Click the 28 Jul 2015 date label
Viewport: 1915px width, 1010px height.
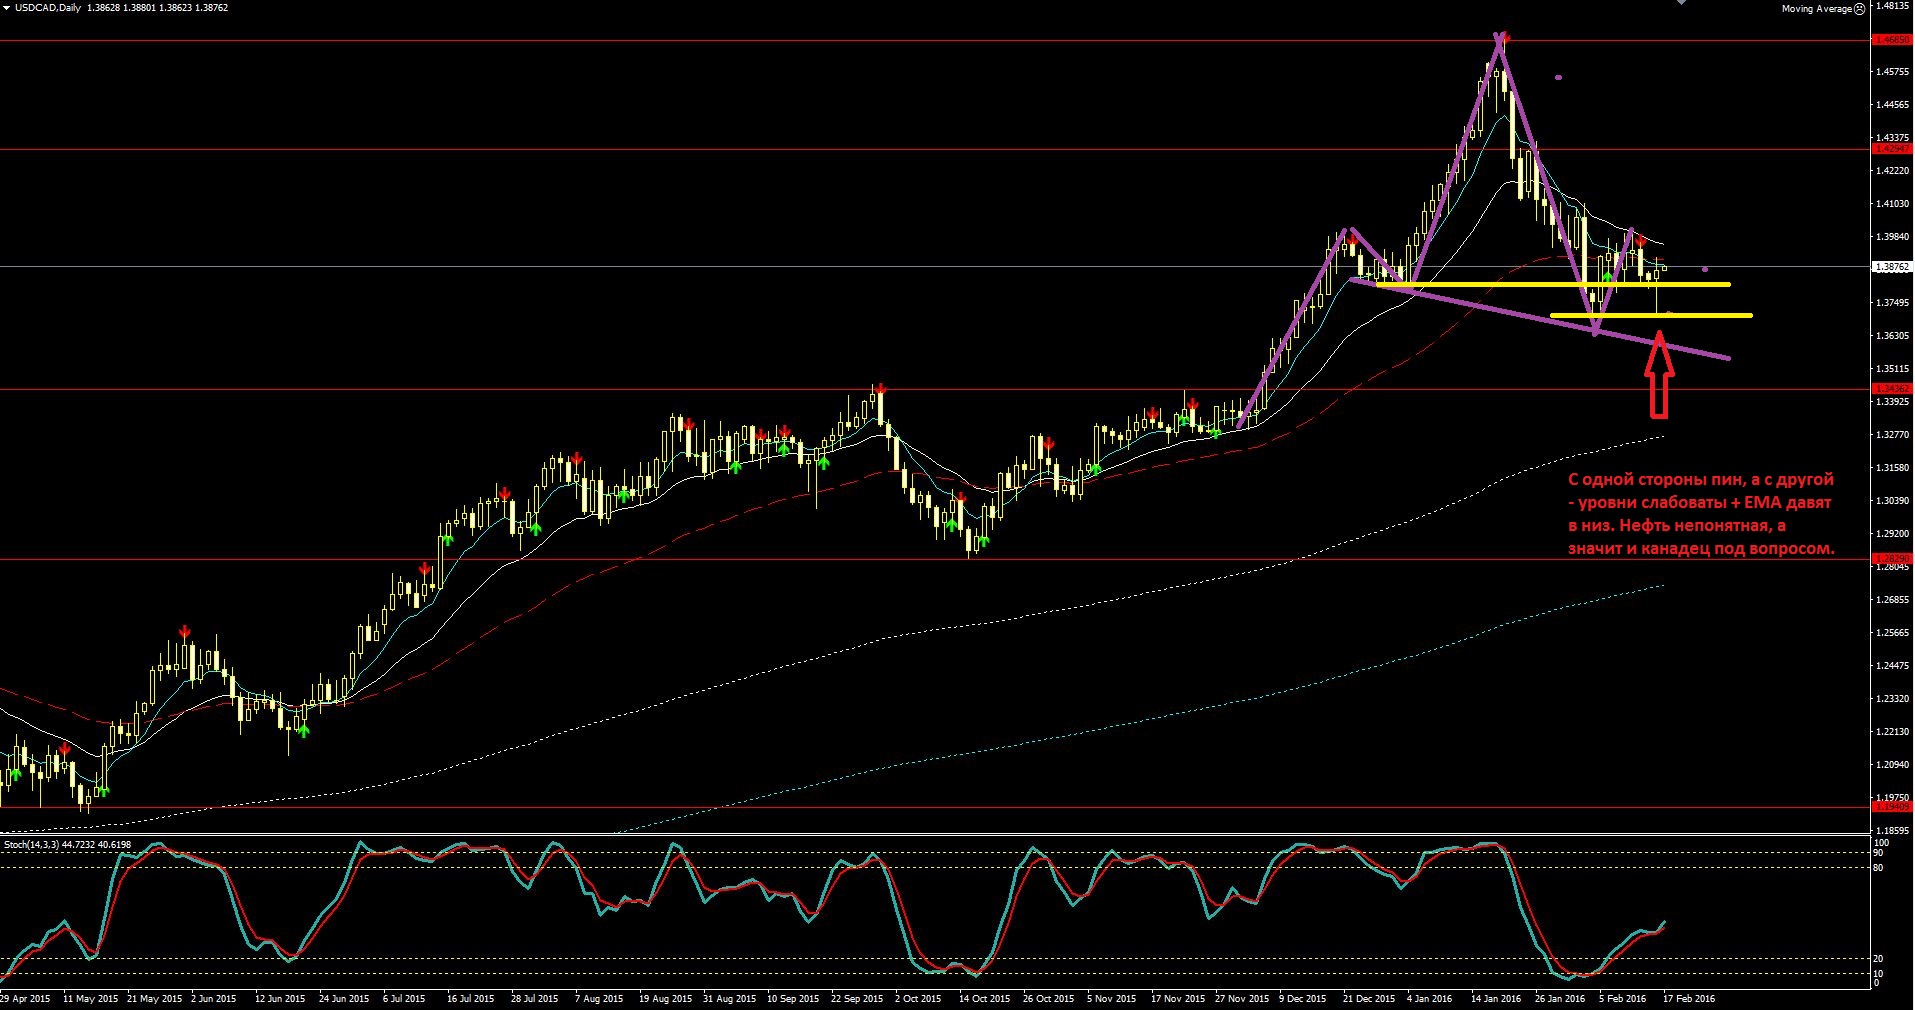point(535,998)
